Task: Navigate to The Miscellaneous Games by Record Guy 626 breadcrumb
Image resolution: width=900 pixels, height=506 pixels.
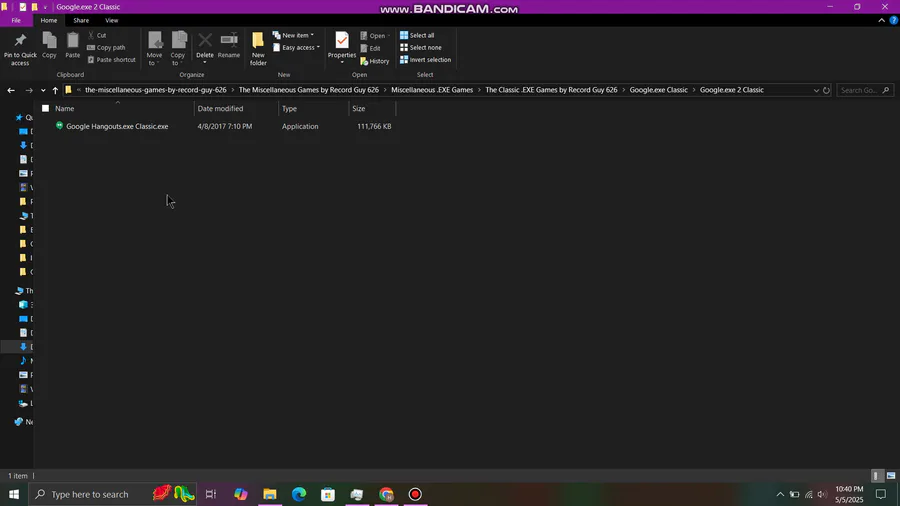Action: [309, 90]
